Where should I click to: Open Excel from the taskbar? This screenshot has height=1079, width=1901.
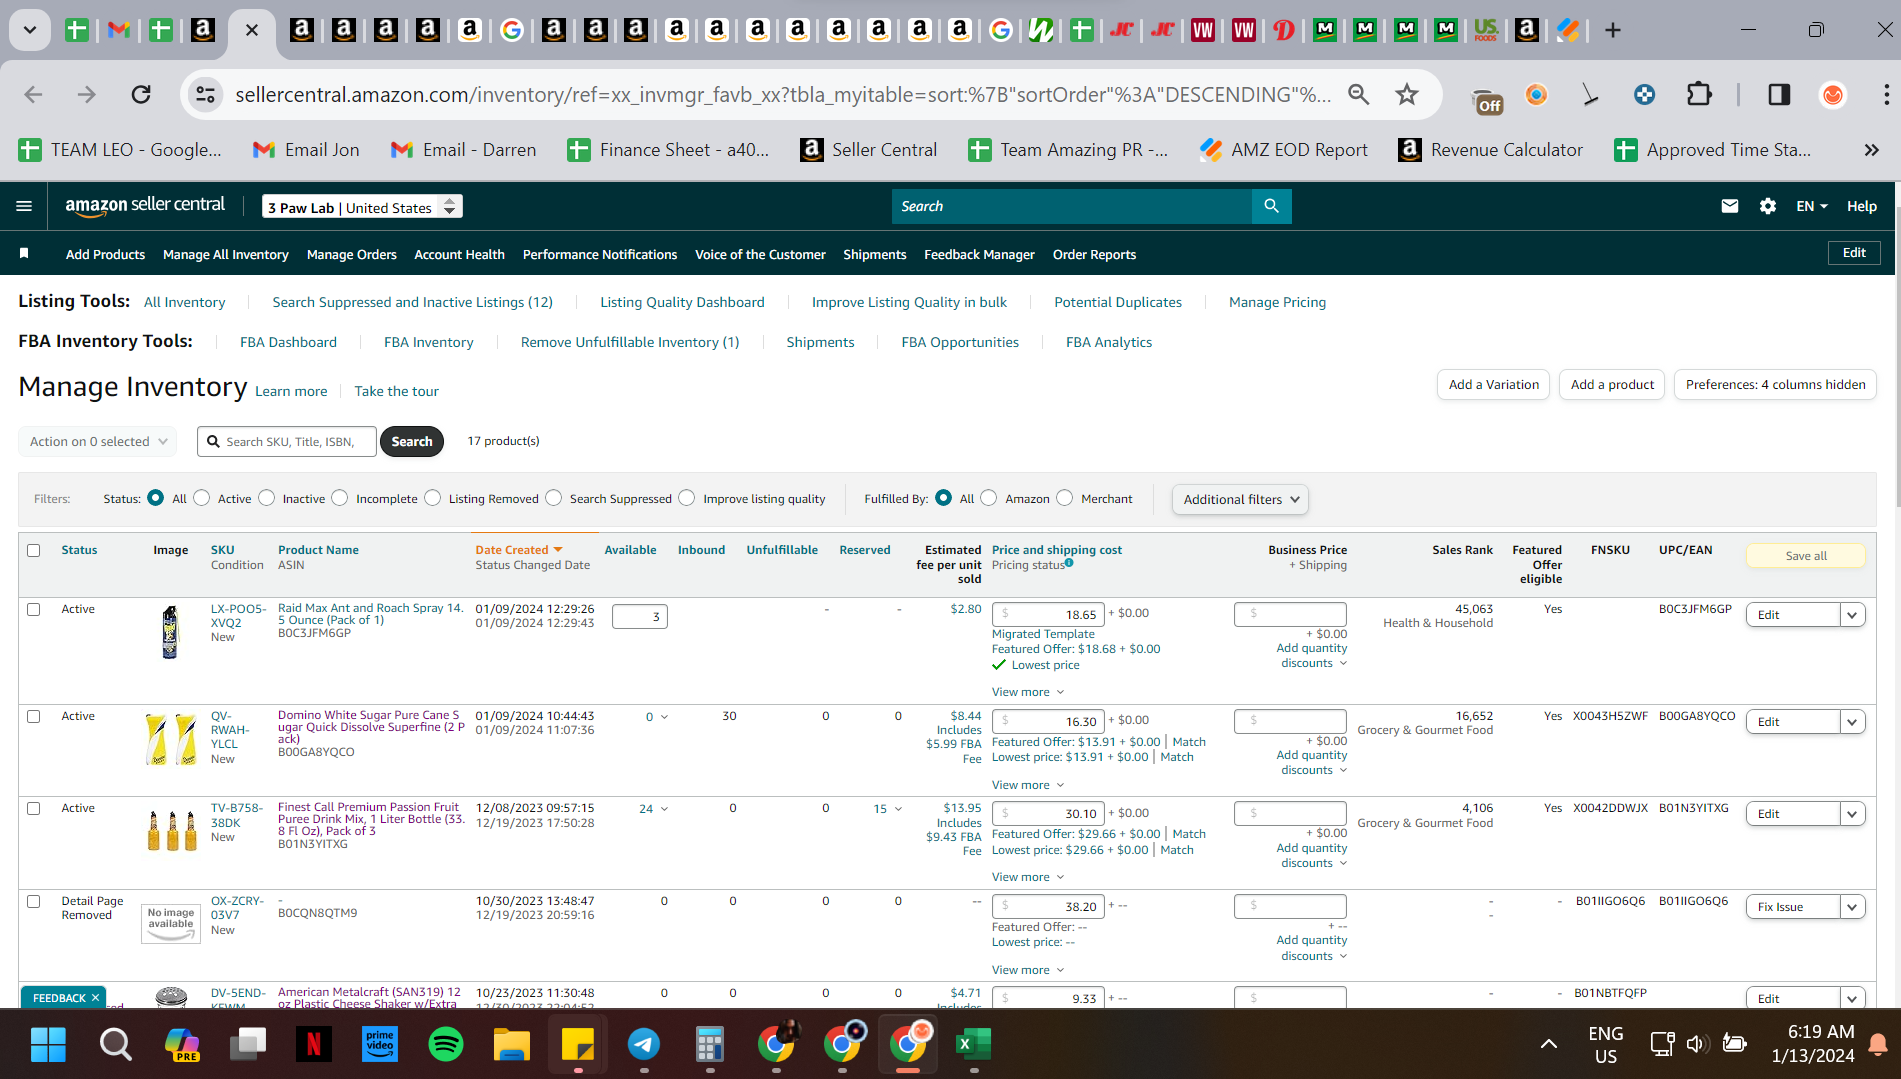pos(973,1045)
